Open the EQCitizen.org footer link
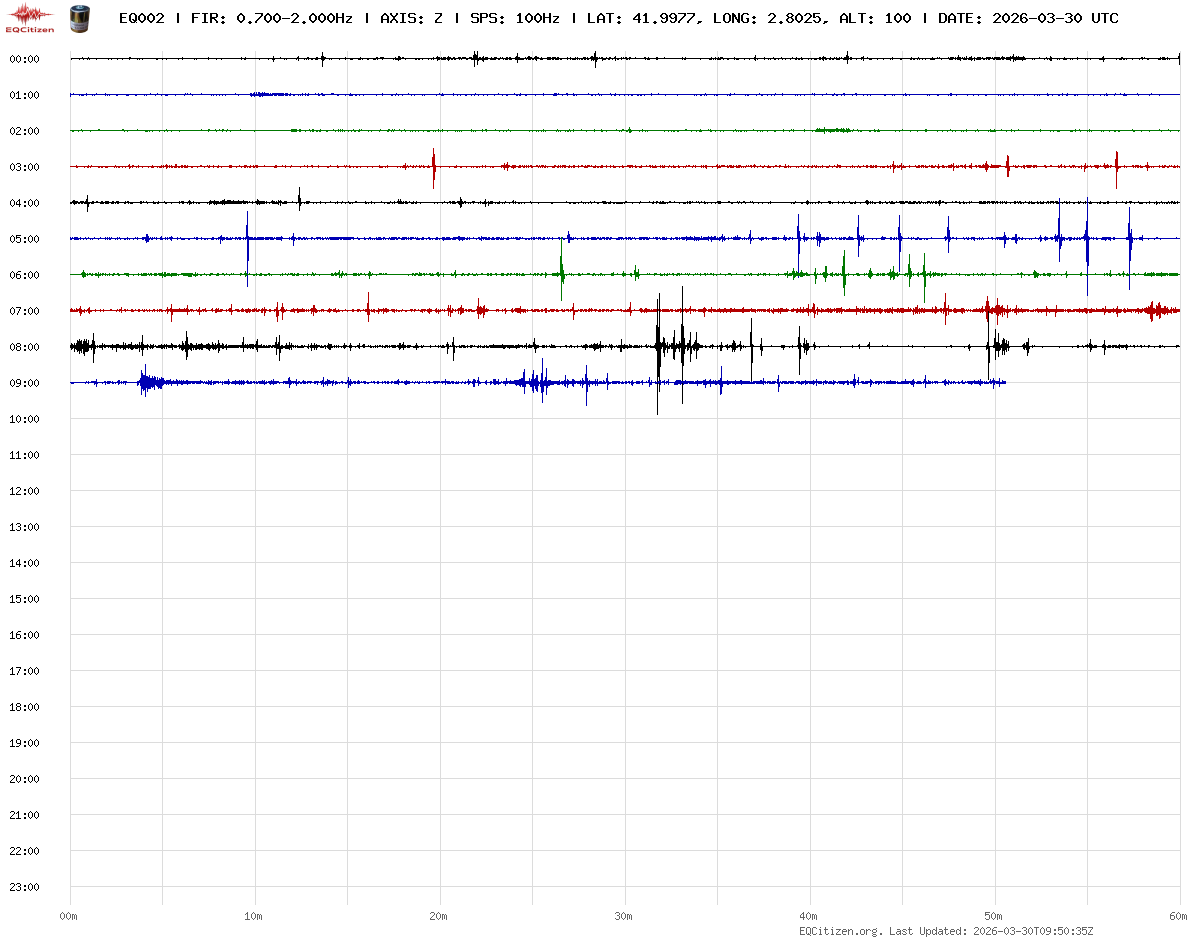Viewport: 1200px width, 940px height. point(840,931)
